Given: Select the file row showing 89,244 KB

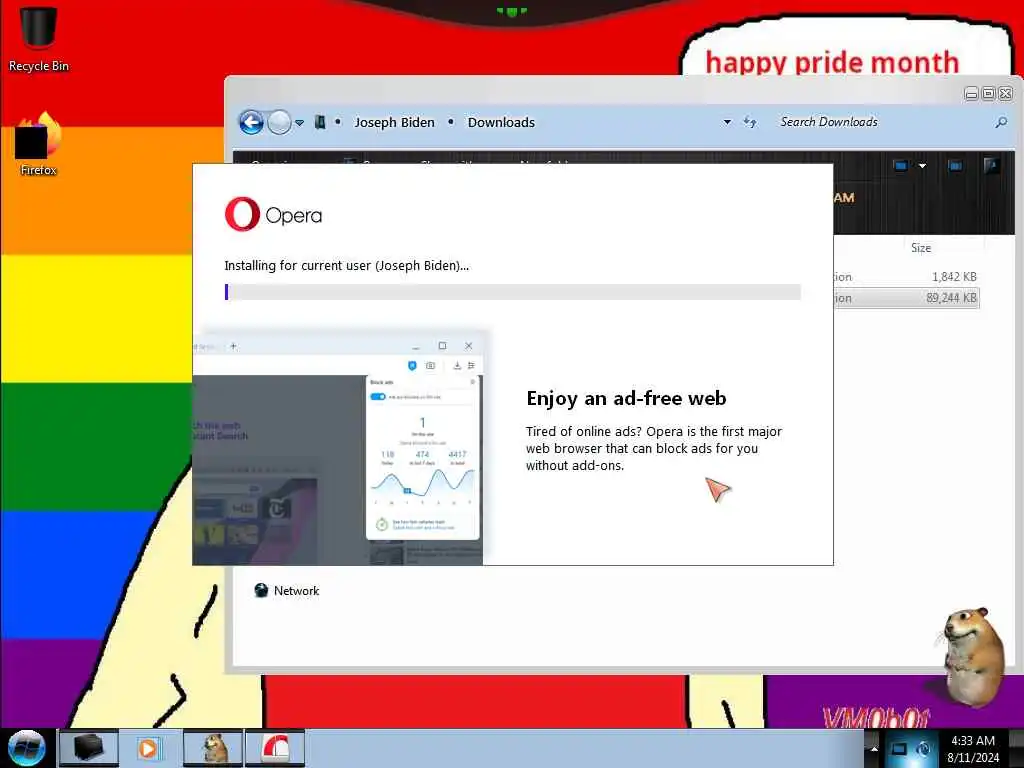Looking at the screenshot, I should pos(906,298).
